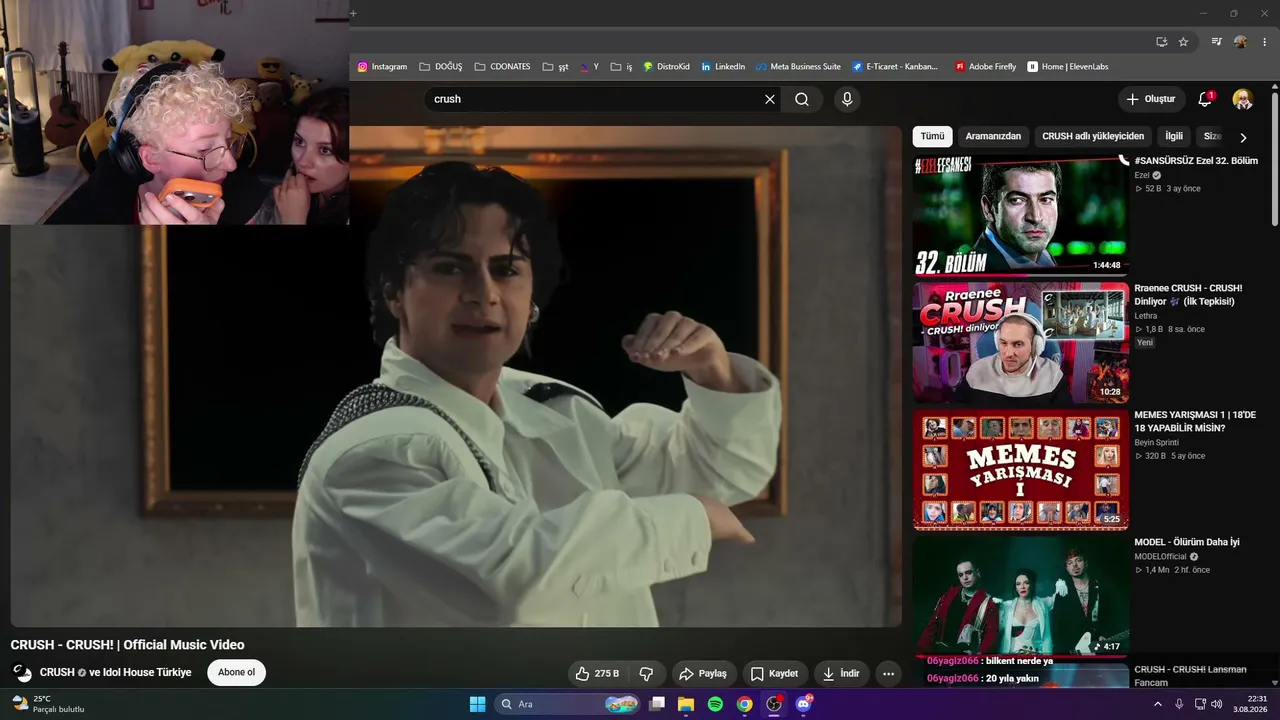1280x720 pixels.
Task: Open the Ezel 32. Bölüm video thumbnail
Action: coord(1021,215)
